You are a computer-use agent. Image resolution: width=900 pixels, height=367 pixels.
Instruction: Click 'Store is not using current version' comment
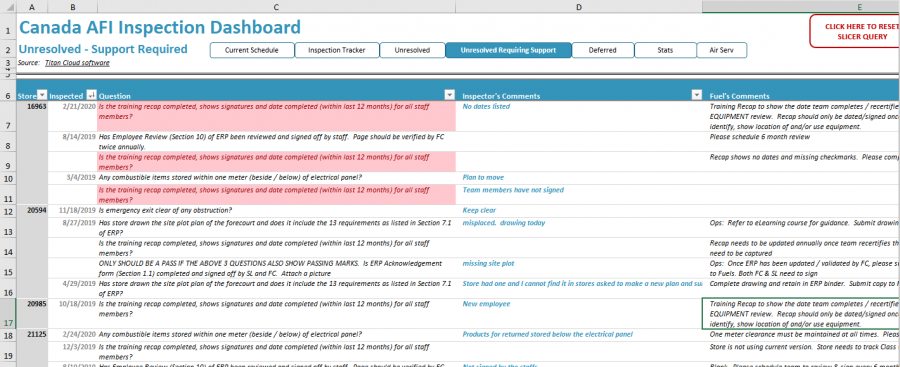(804, 346)
